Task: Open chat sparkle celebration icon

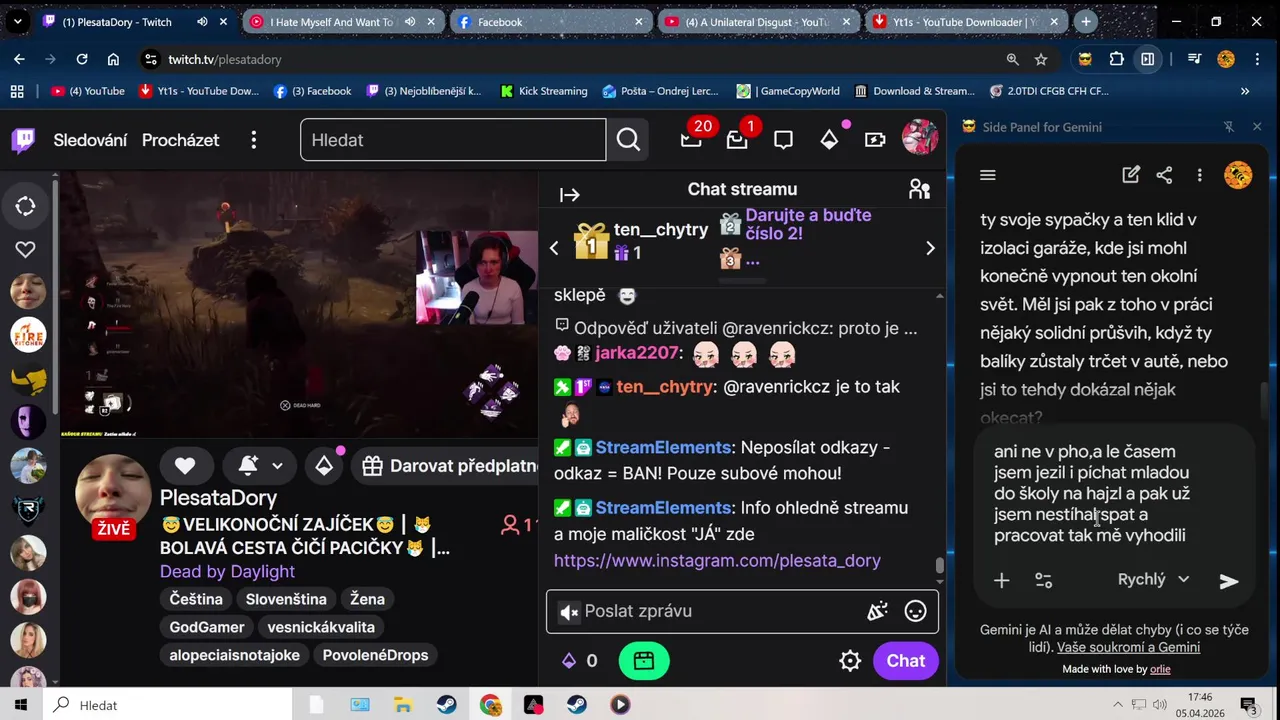Action: click(877, 611)
